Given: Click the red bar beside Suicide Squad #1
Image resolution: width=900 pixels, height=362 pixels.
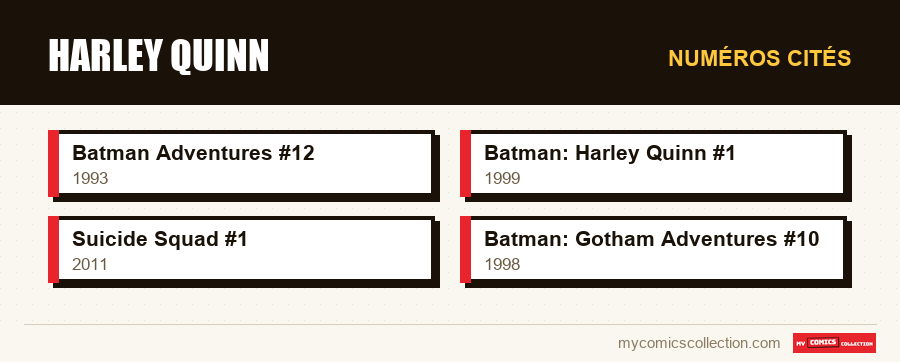Looking at the screenshot, I should 53,250.
